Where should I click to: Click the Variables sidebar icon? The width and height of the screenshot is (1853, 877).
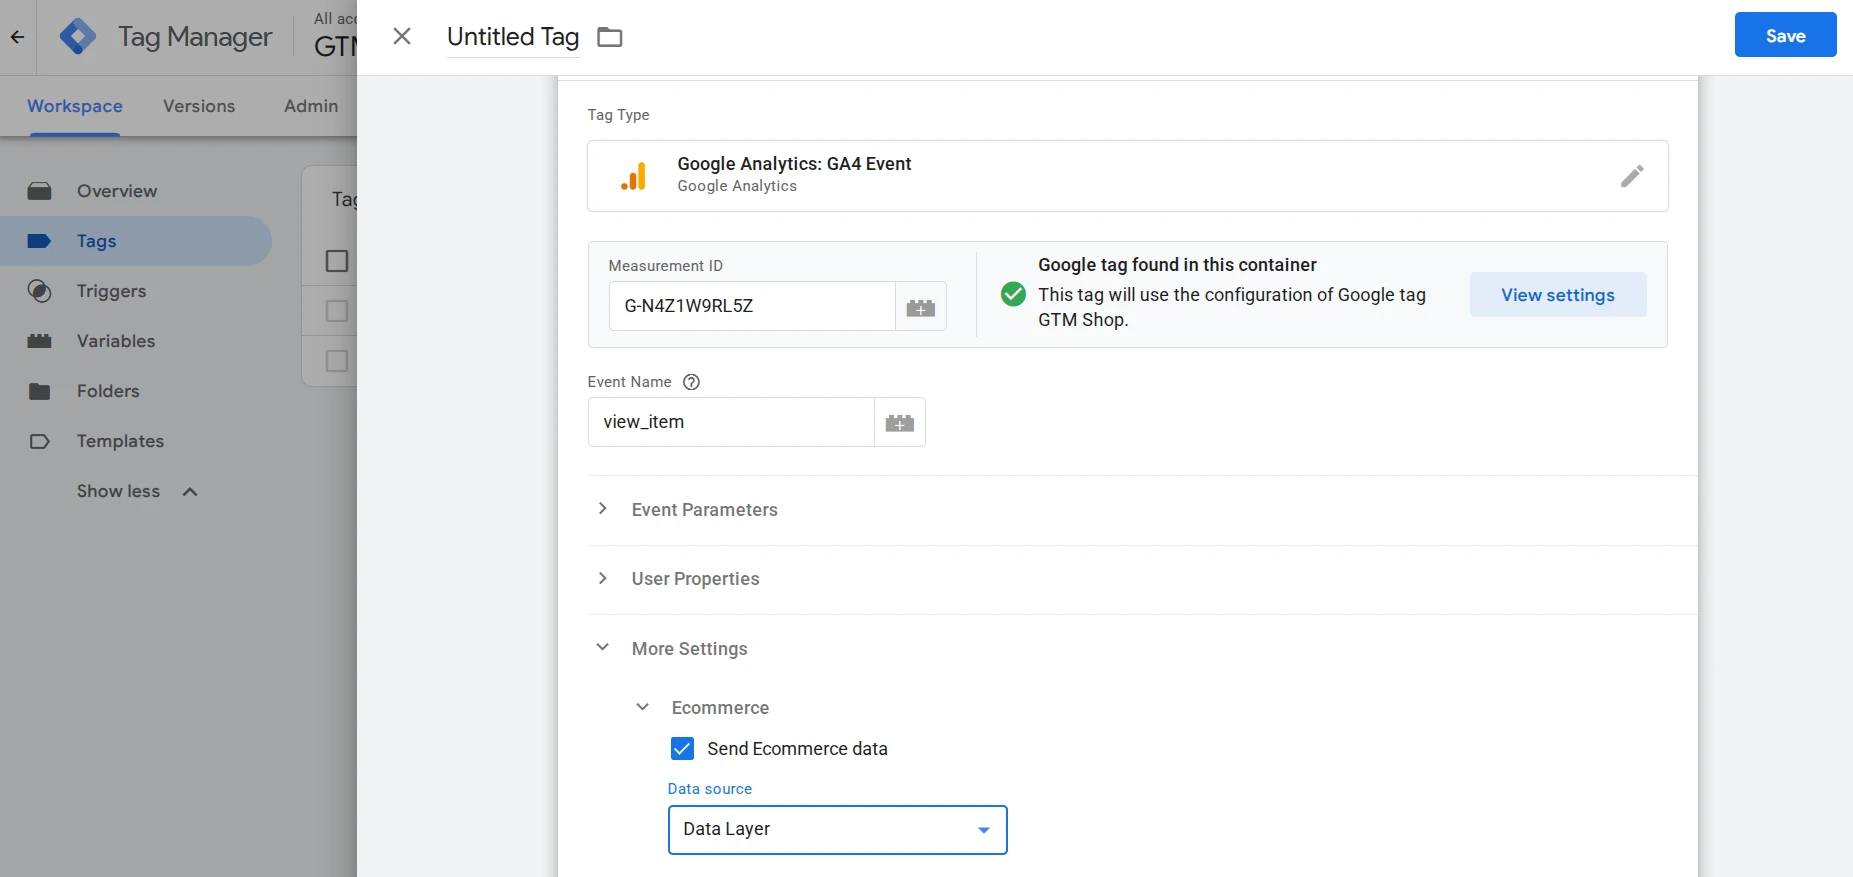(x=40, y=341)
